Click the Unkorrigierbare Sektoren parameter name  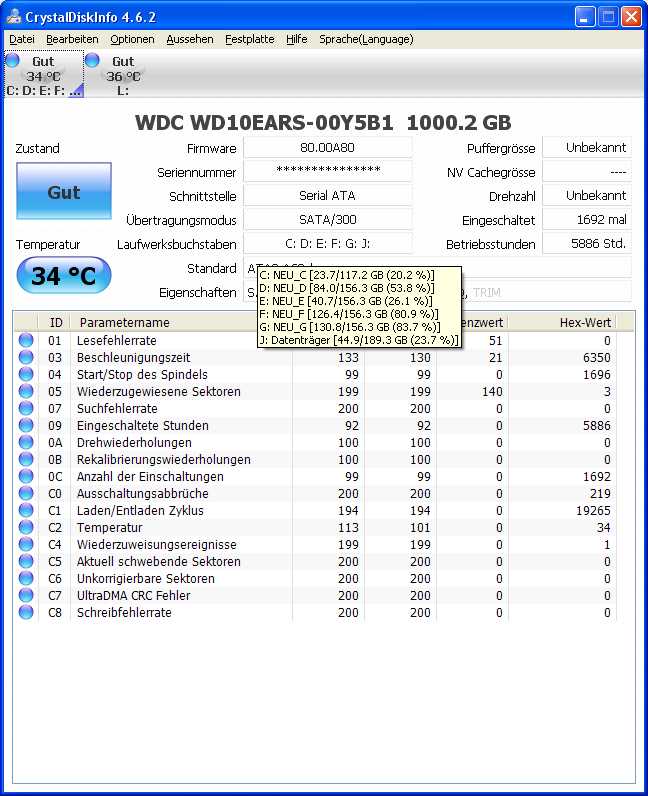(145, 579)
